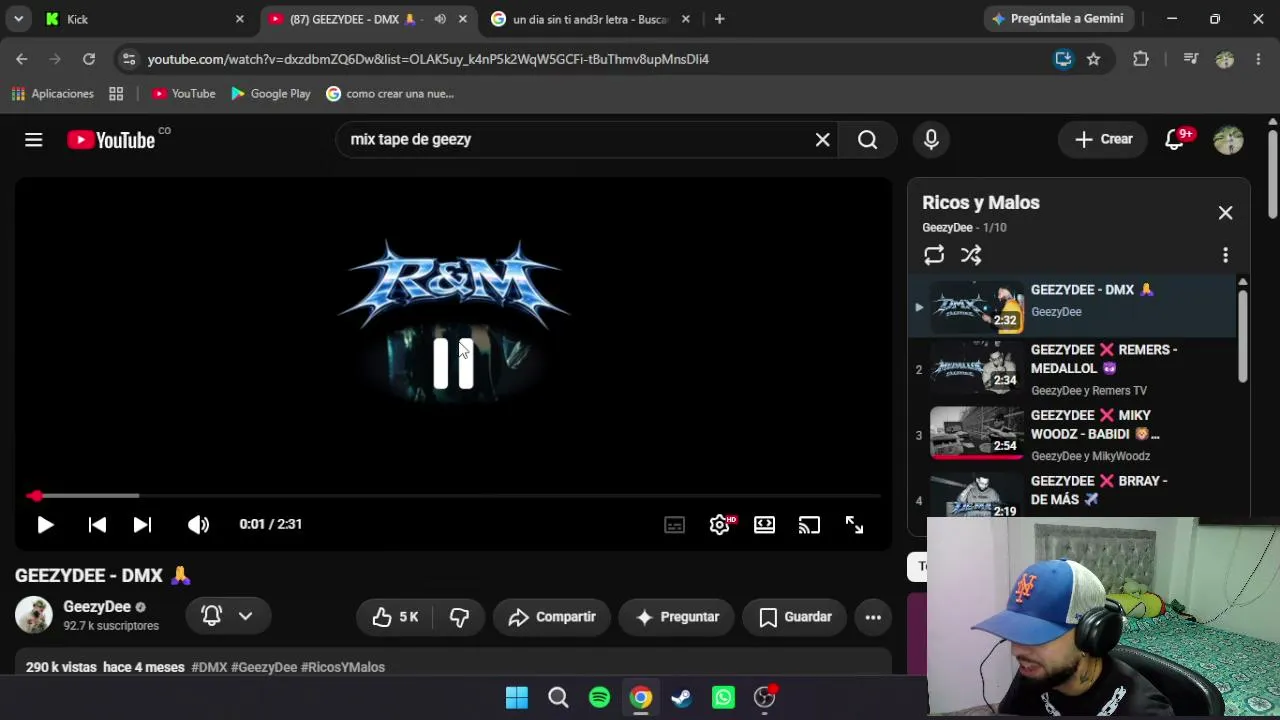Open the YouTube guide hamburger menu

pyautogui.click(x=34, y=140)
